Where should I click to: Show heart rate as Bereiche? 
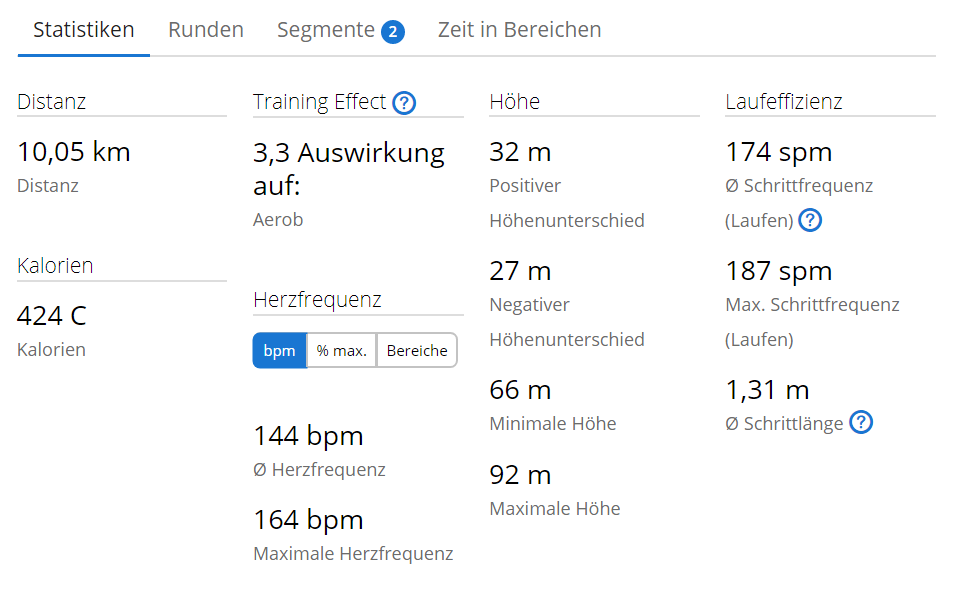pos(417,351)
